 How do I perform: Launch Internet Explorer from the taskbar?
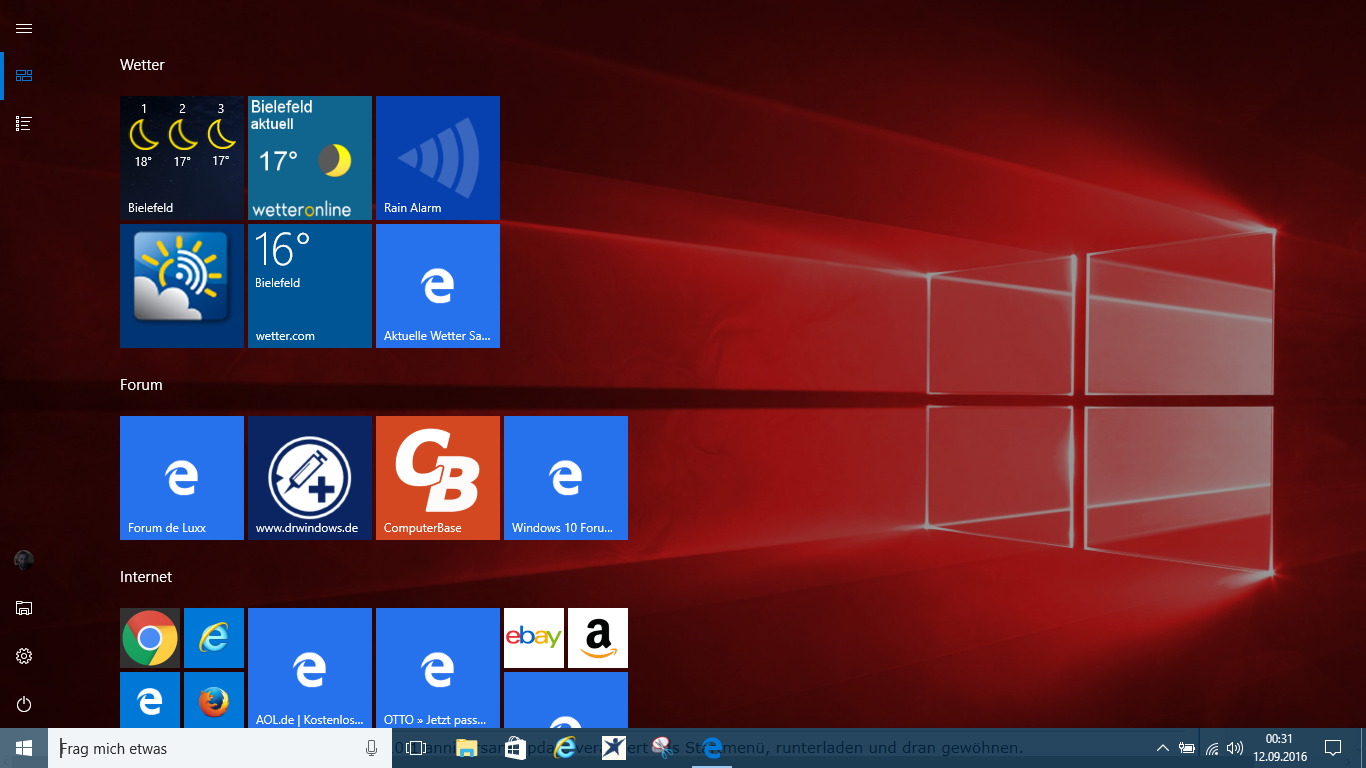(564, 748)
